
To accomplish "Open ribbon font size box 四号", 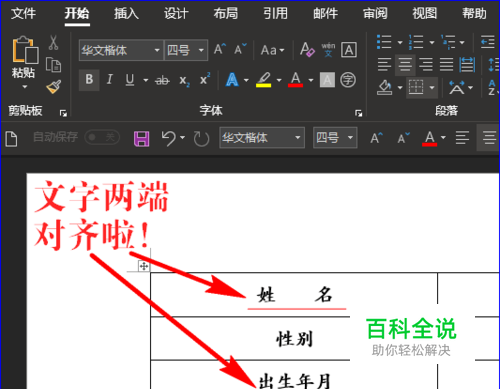I will pos(186,50).
